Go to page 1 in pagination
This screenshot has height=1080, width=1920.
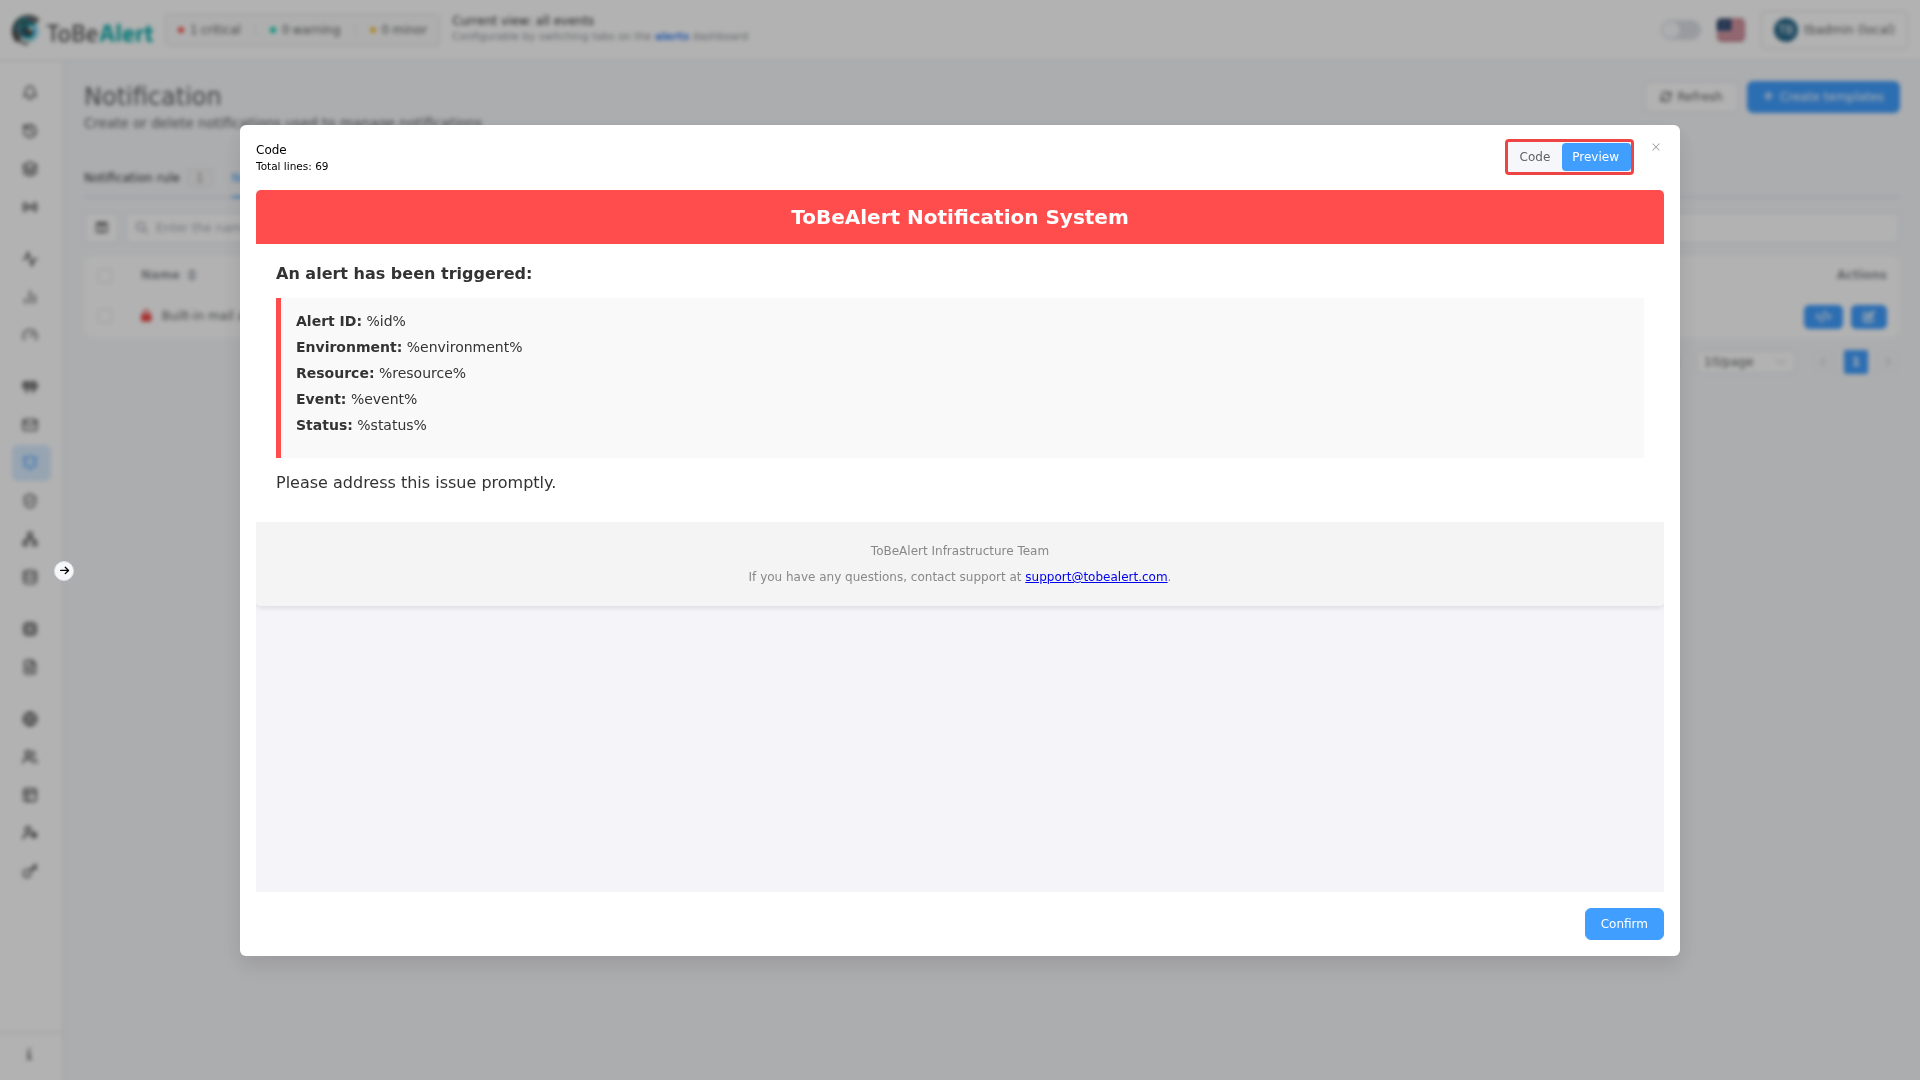(1856, 362)
